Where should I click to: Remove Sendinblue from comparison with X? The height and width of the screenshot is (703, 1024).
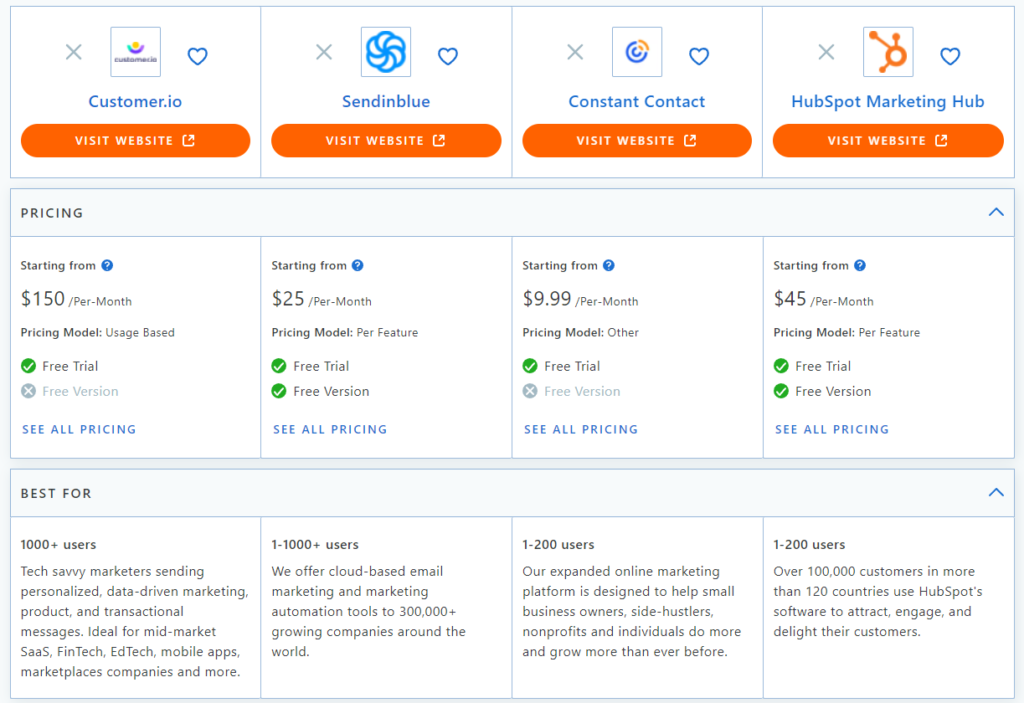(x=324, y=52)
